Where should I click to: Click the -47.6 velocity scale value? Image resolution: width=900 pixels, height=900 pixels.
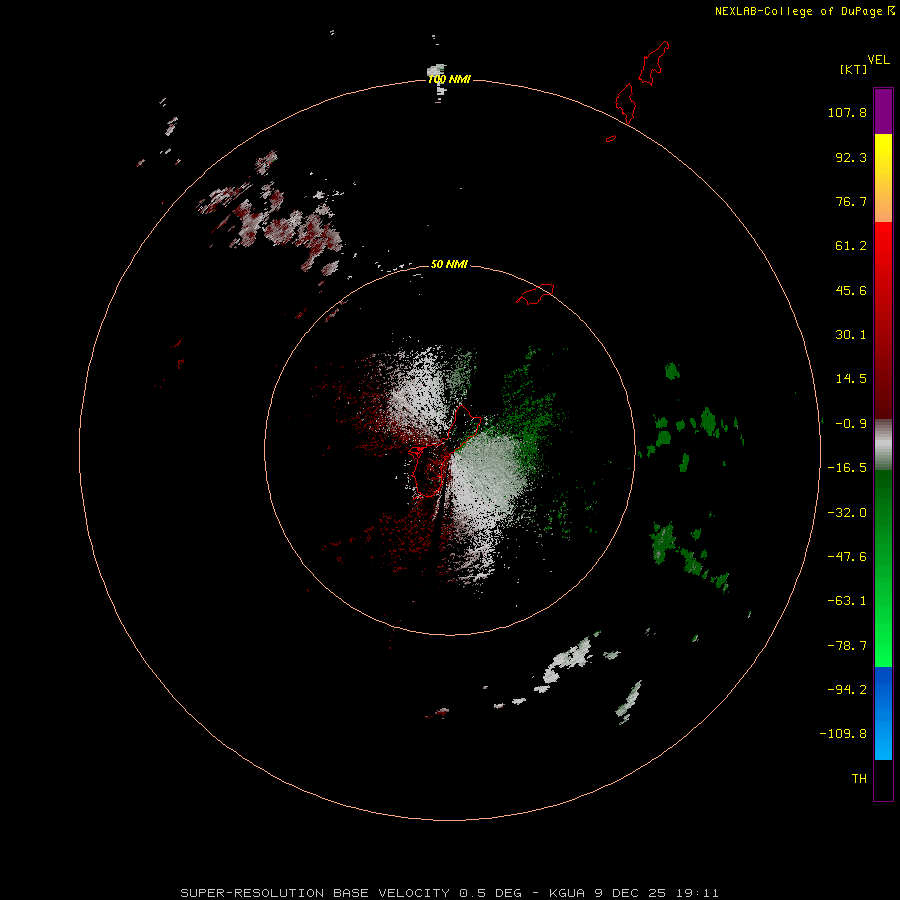847,557
